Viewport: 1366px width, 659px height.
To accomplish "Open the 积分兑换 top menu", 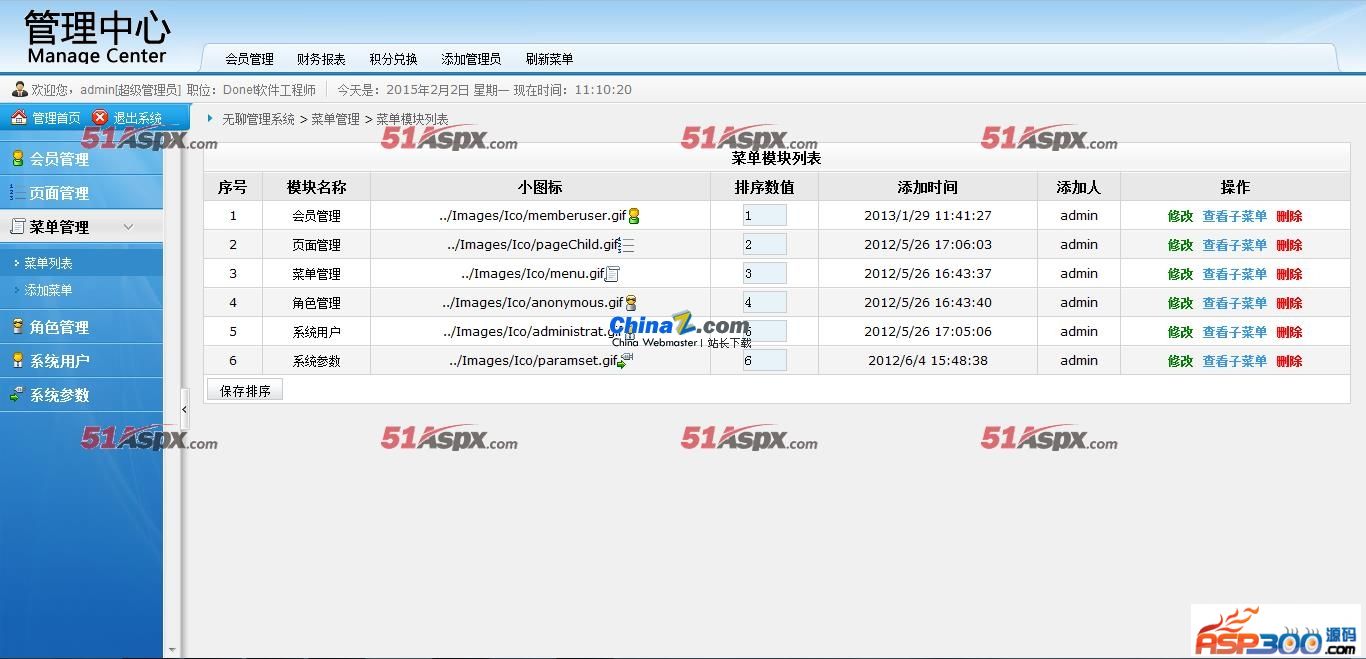I will [x=393, y=59].
